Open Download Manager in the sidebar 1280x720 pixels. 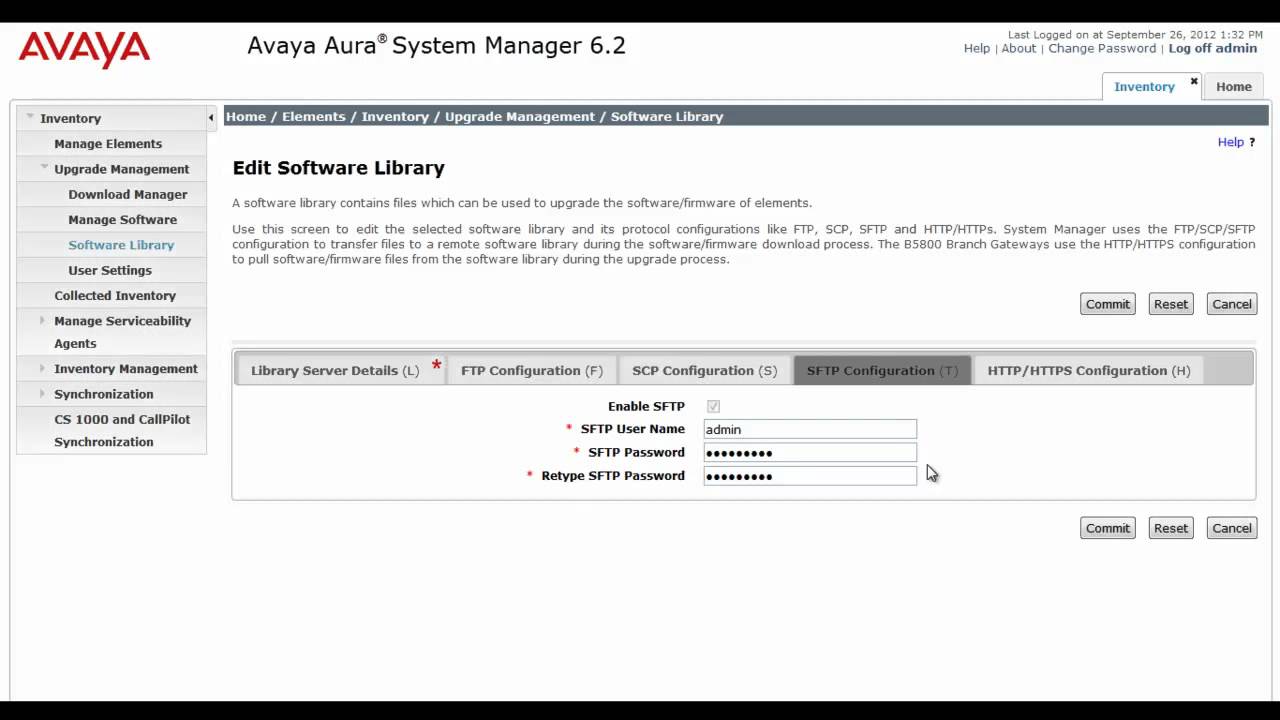click(128, 194)
